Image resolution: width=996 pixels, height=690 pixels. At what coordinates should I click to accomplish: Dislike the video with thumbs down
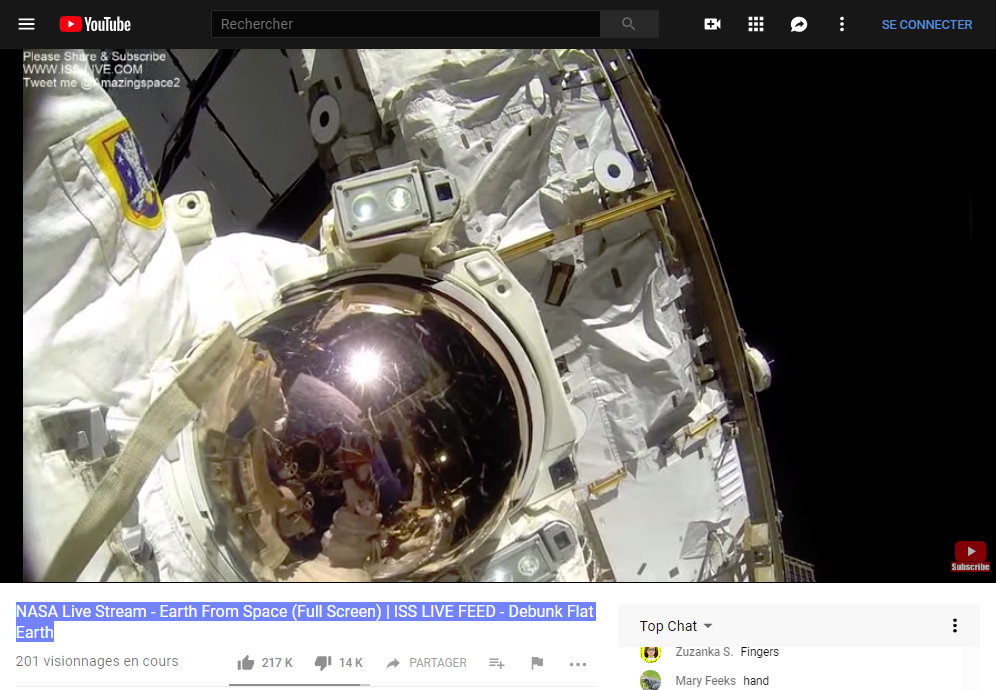[x=323, y=663]
